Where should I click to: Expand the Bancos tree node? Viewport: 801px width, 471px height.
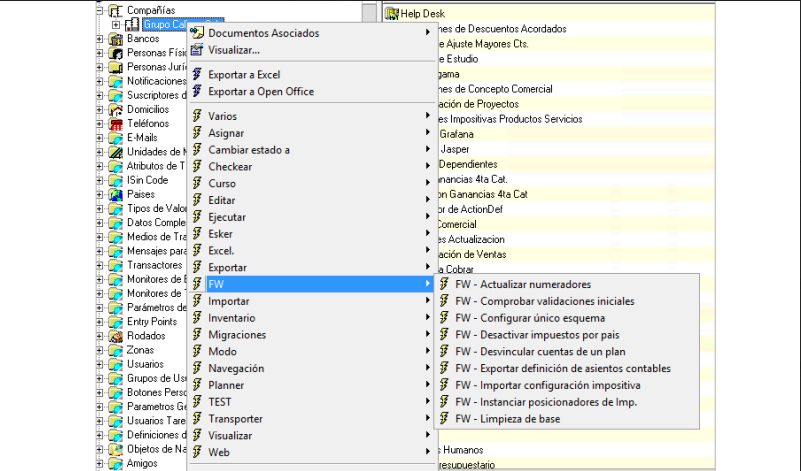point(100,39)
